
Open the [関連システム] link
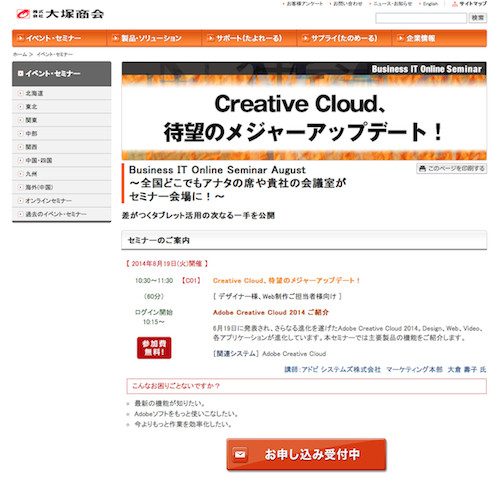tap(236, 354)
